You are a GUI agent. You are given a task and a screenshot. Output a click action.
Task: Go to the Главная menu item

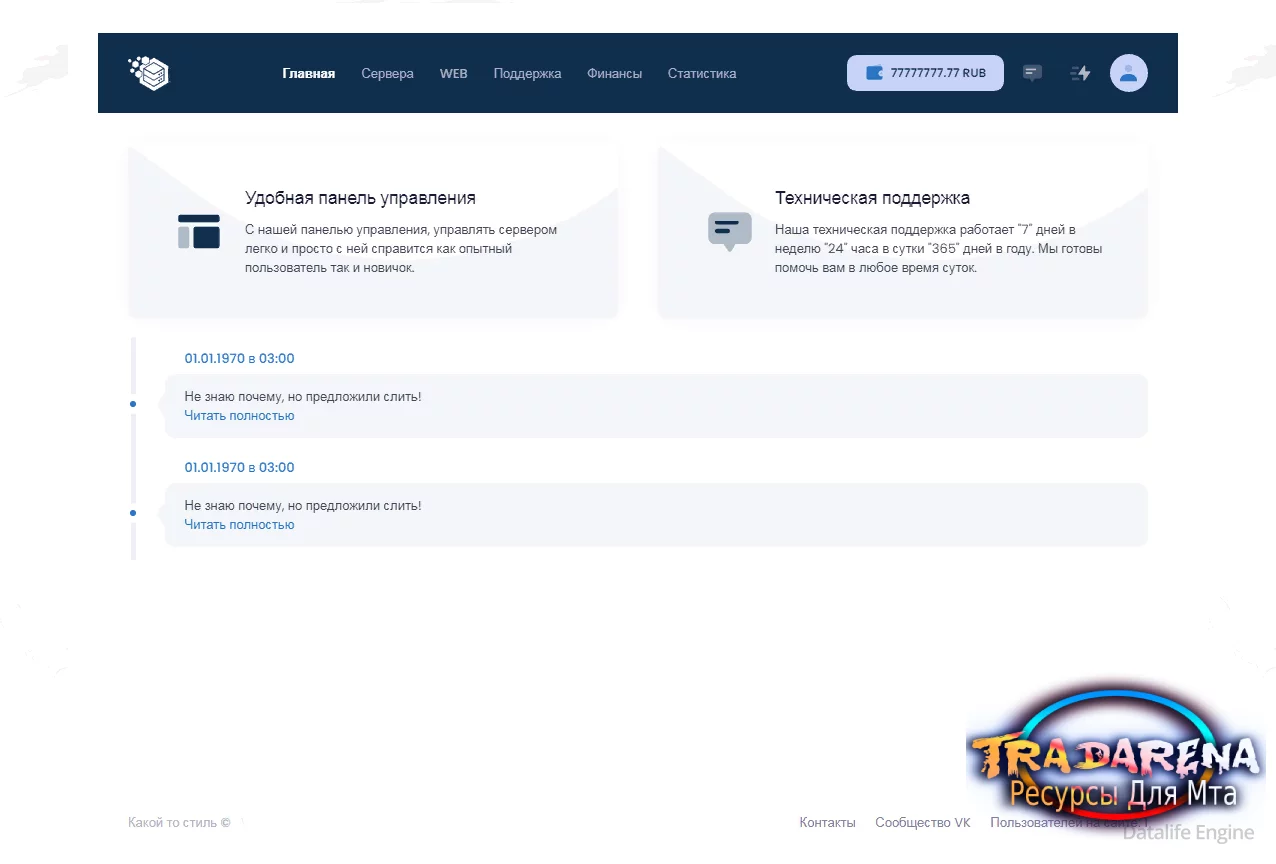pyautogui.click(x=308, y=73)
